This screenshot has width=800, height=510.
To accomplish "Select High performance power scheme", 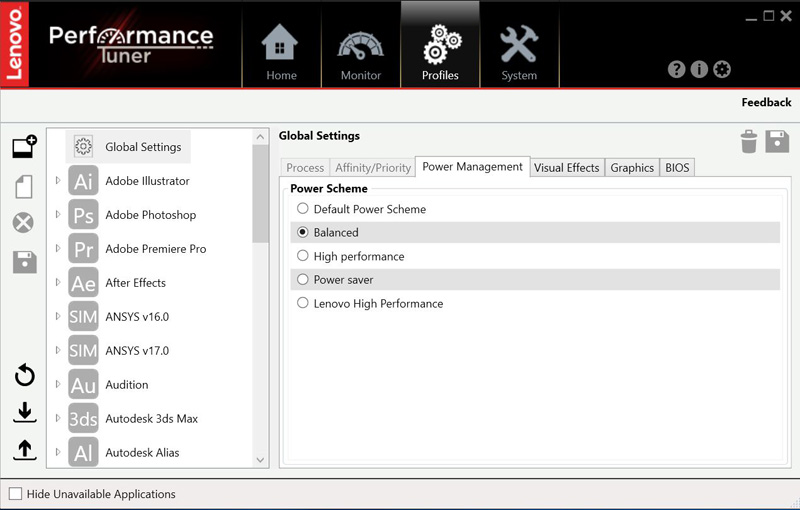I will (303, 256).
